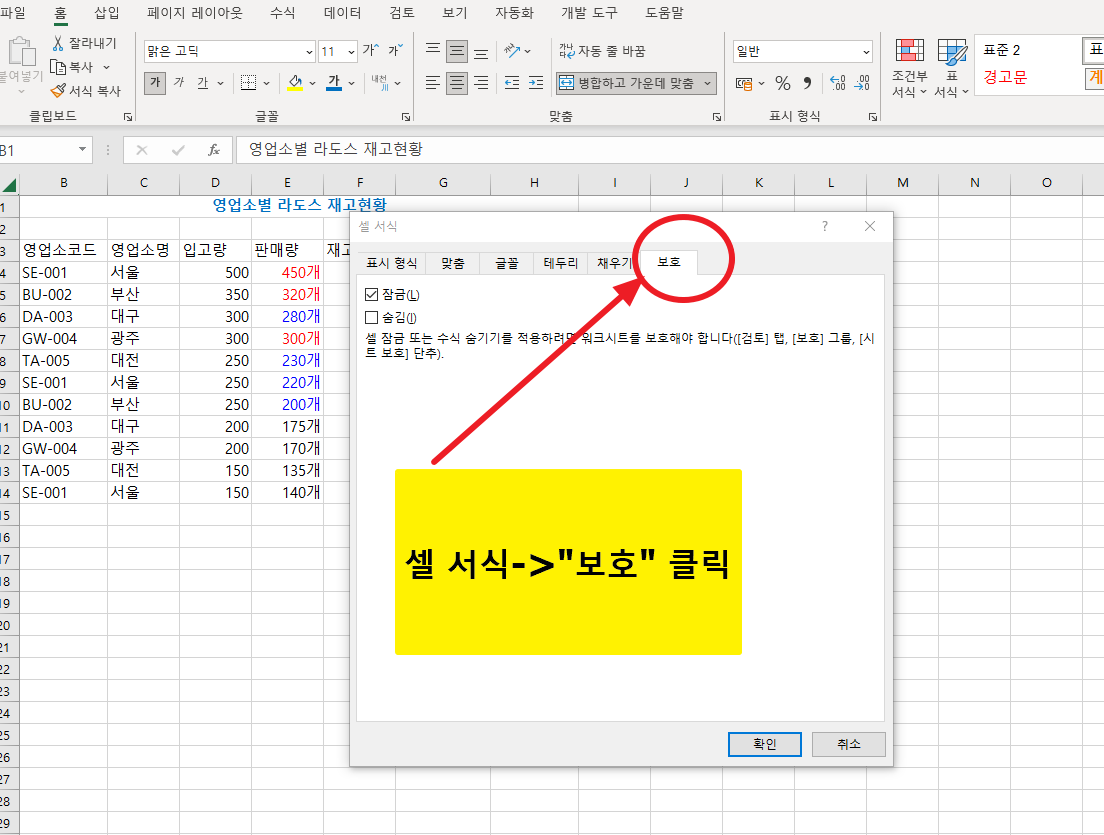Click the 확인 button
This screenshot has height=835, width=1104.
pos(764,744)
